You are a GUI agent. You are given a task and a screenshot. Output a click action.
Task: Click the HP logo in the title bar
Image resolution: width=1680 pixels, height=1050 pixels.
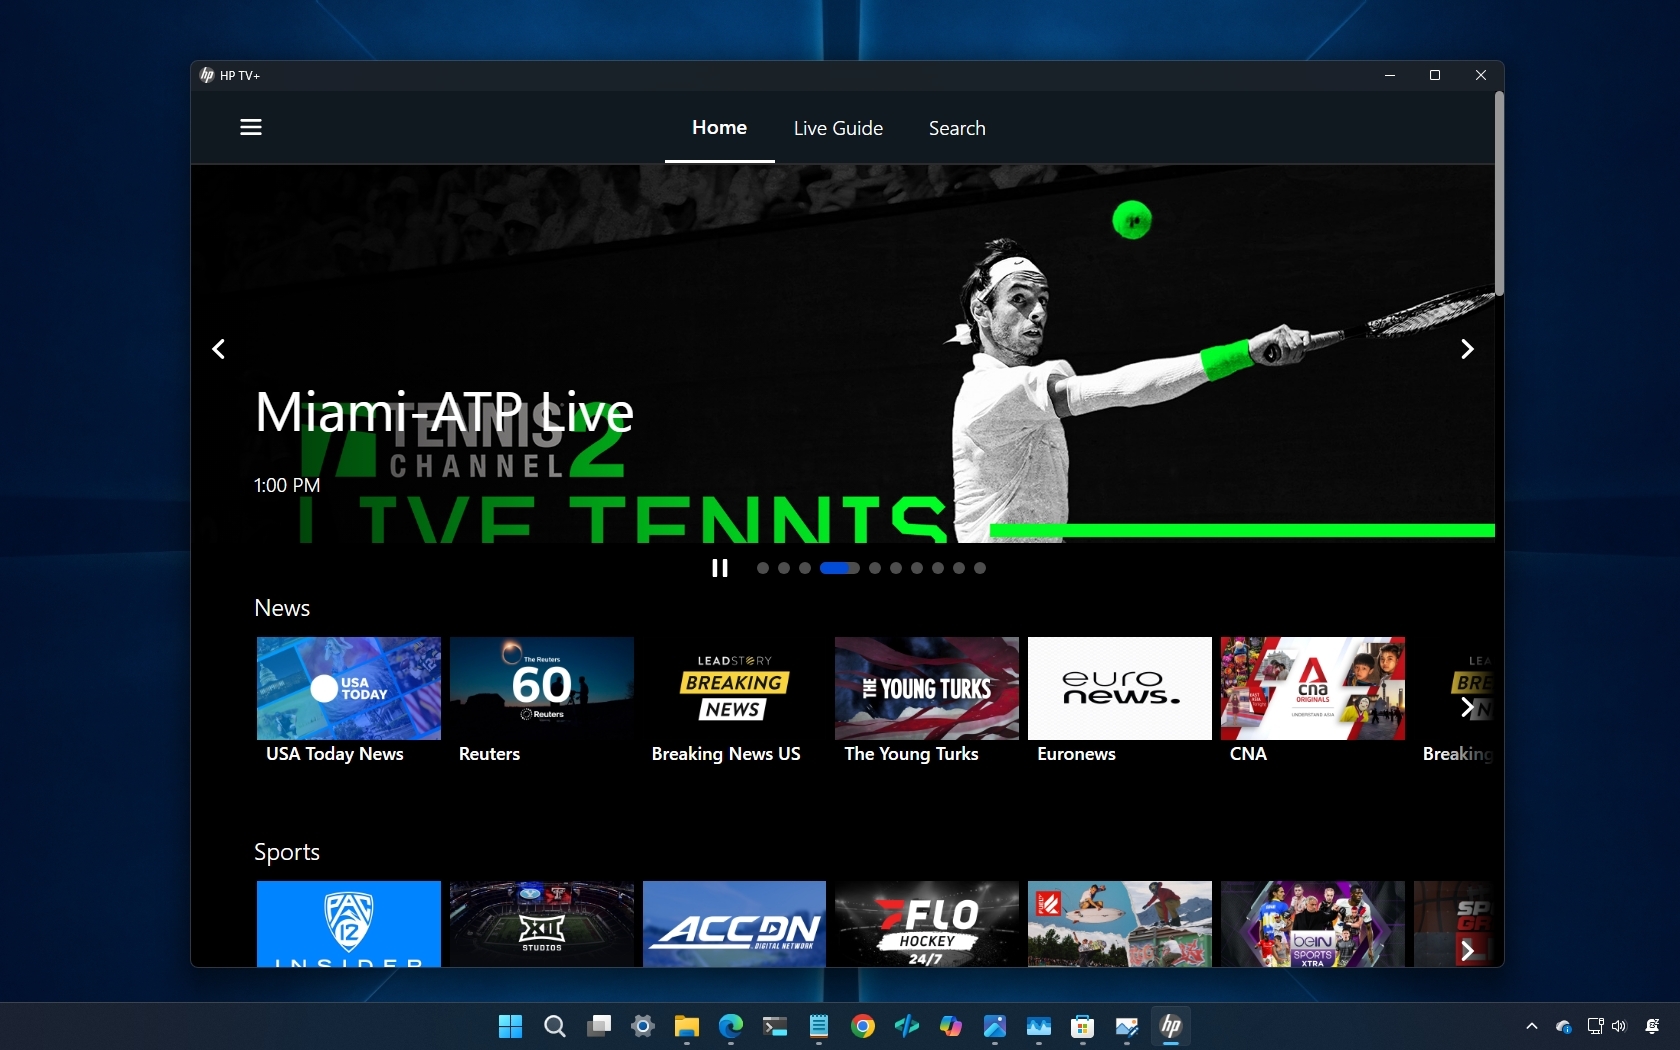(x=206, y=75)
